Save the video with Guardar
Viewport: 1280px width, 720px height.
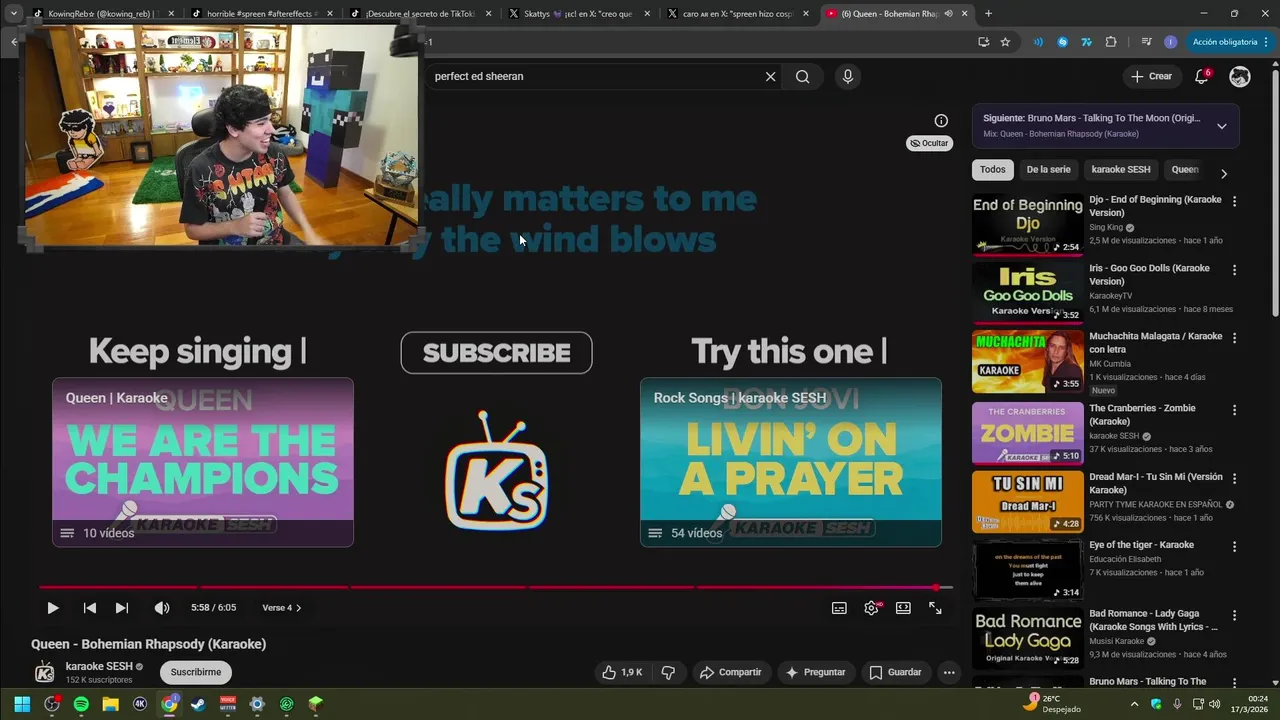896,672
